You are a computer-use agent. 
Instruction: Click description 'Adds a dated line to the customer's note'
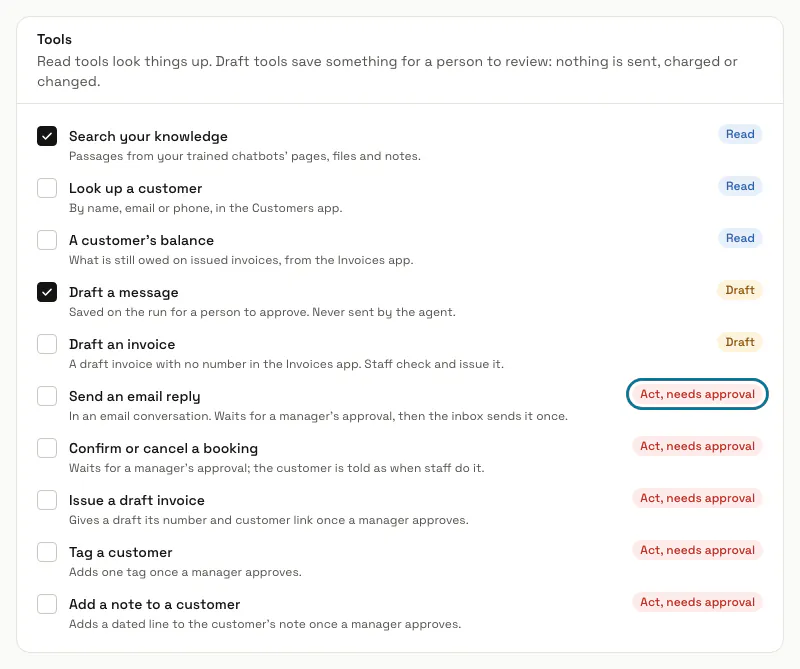point(265,625)
